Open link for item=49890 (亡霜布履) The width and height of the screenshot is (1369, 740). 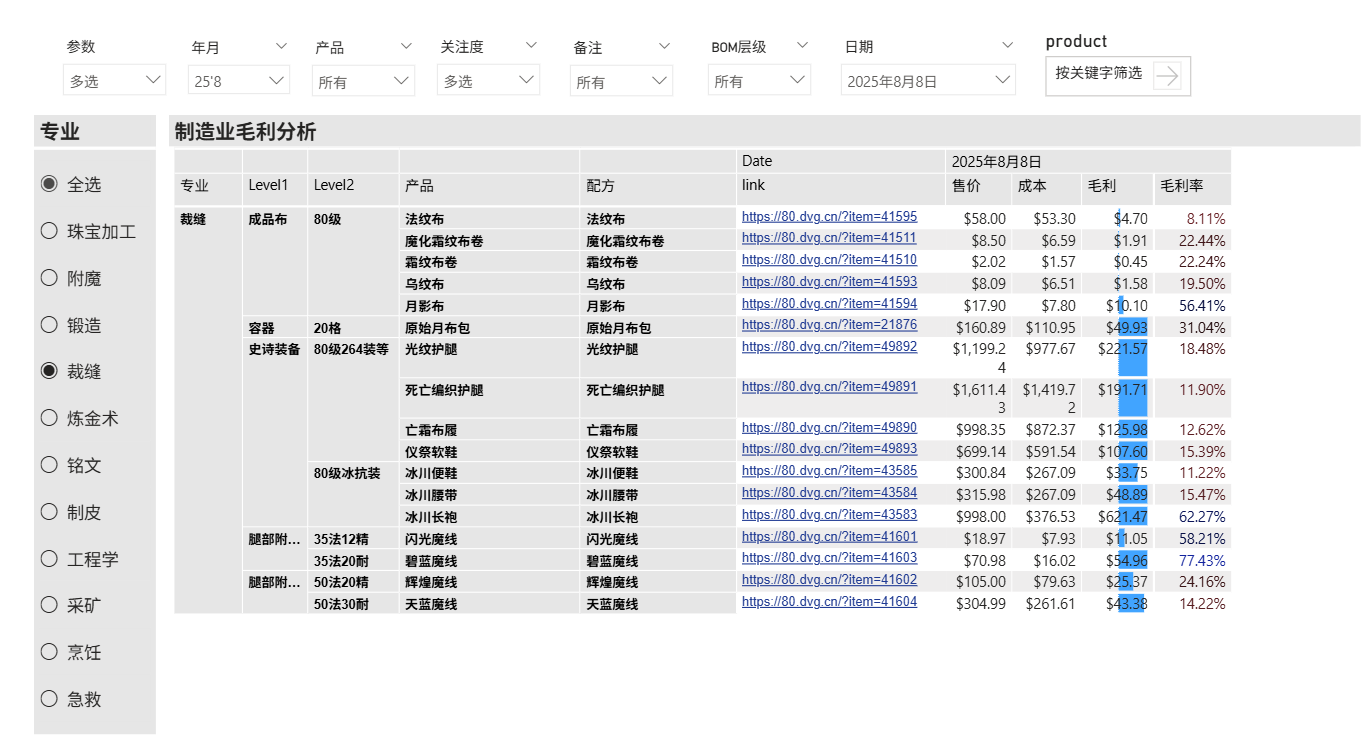click(x=829, y=427)
